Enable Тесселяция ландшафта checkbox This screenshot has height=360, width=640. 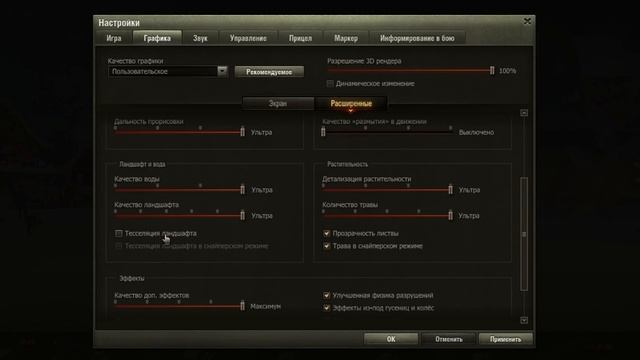(119, 233)
